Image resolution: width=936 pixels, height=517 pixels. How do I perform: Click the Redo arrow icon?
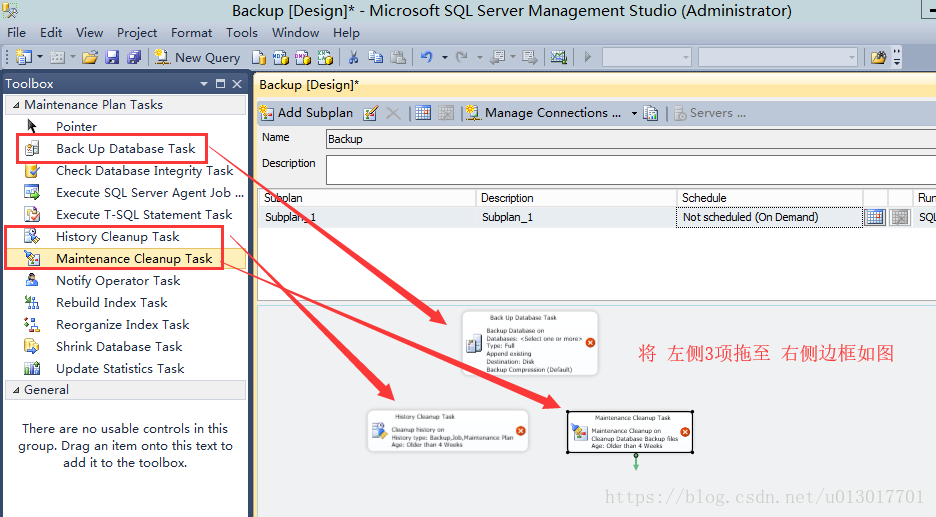coord(461,57)
